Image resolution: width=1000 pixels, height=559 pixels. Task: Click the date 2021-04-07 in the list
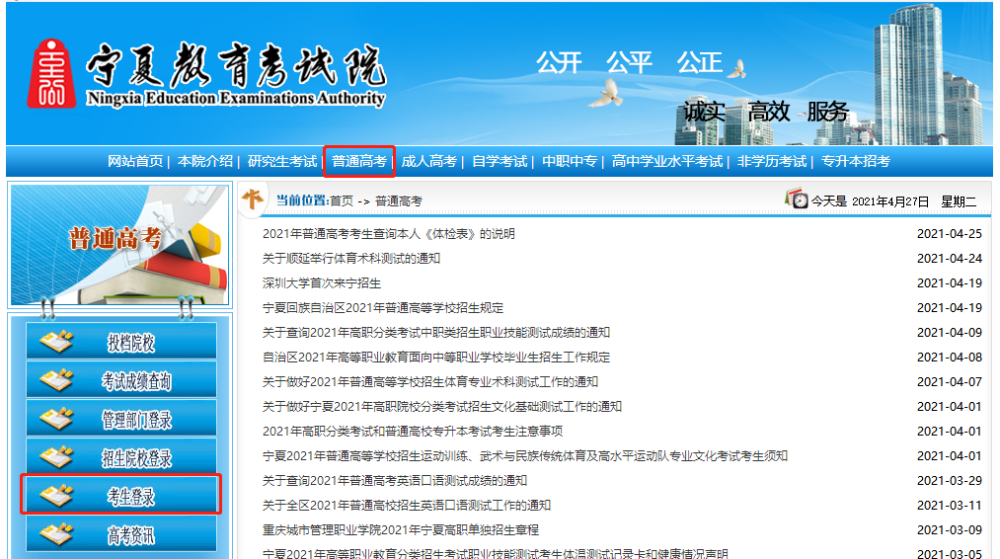pos(949,382)
